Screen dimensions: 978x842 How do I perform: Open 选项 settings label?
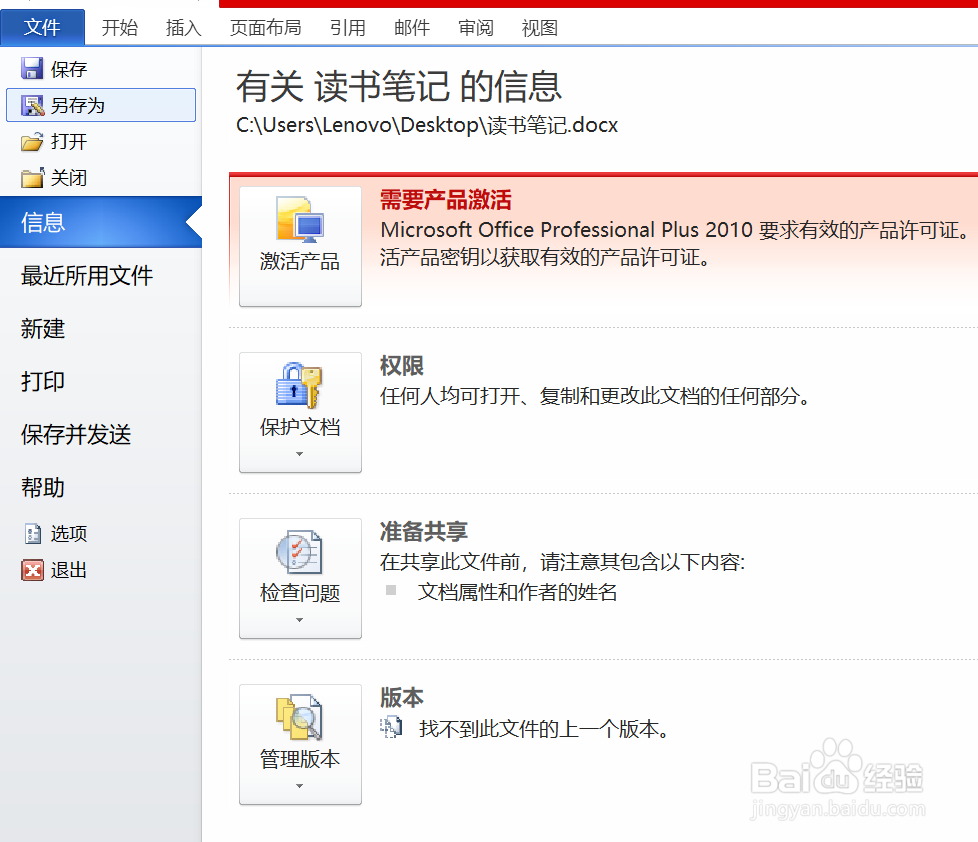tap(69, 533)
